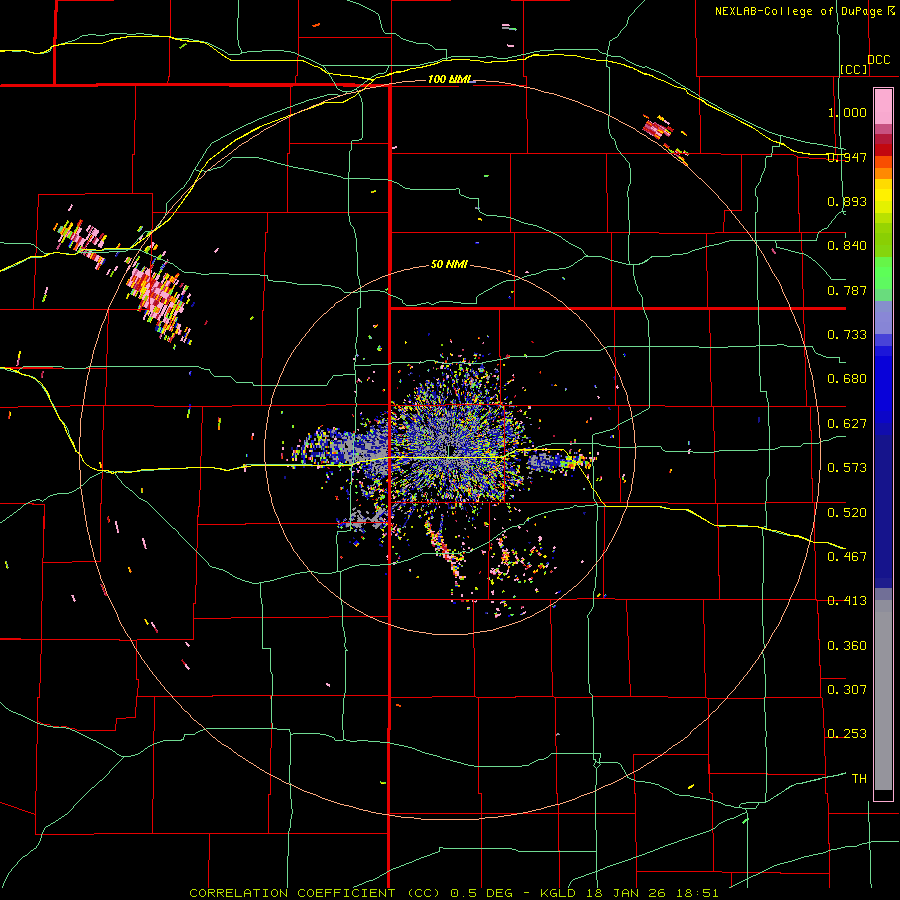The height and width of the screenshot is (900, 900).
Task: Click the 0.520 legend label
Action: [847, 512]
